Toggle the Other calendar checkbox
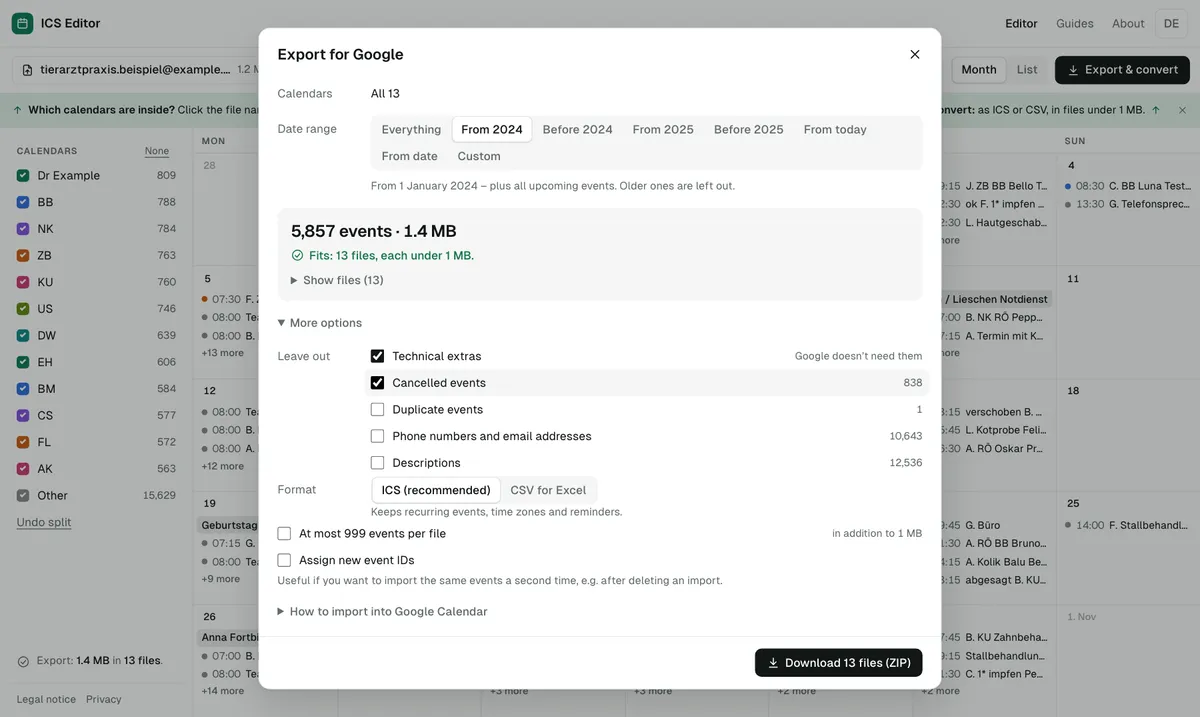 pos(23,495)
